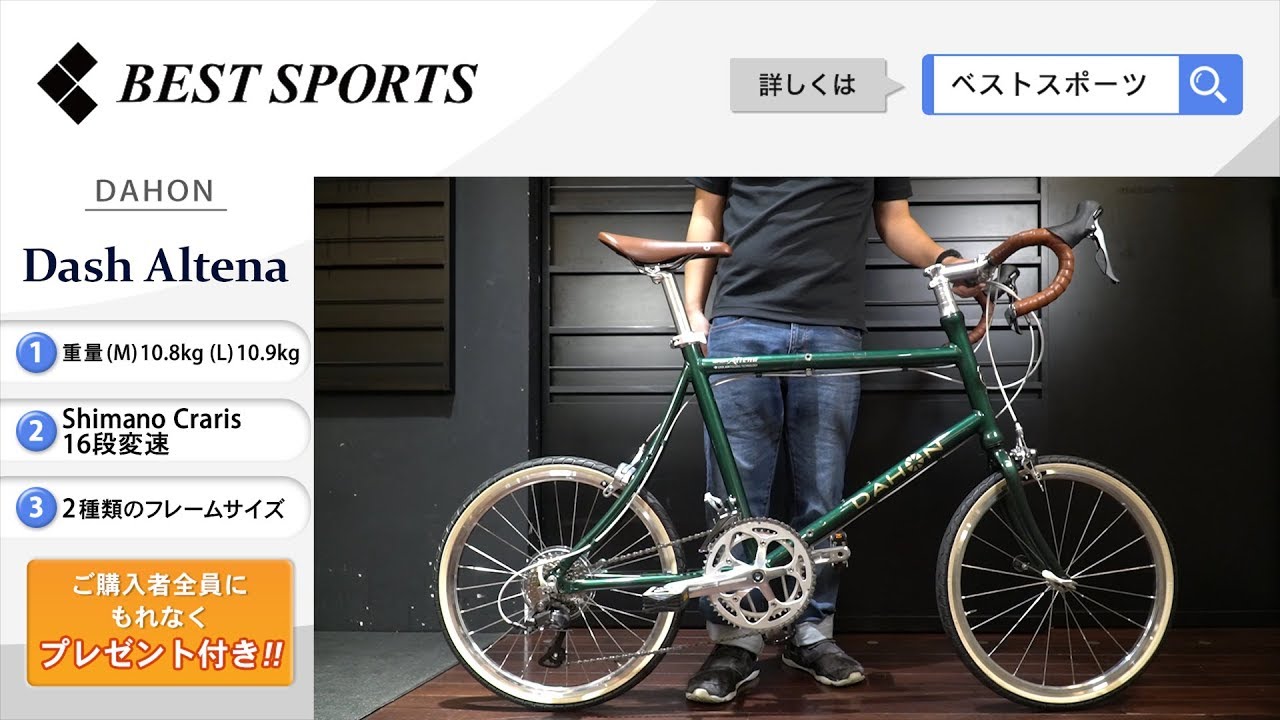Open the orange プレゼント付き banner
1280x720 pixels.
[160, 623]
